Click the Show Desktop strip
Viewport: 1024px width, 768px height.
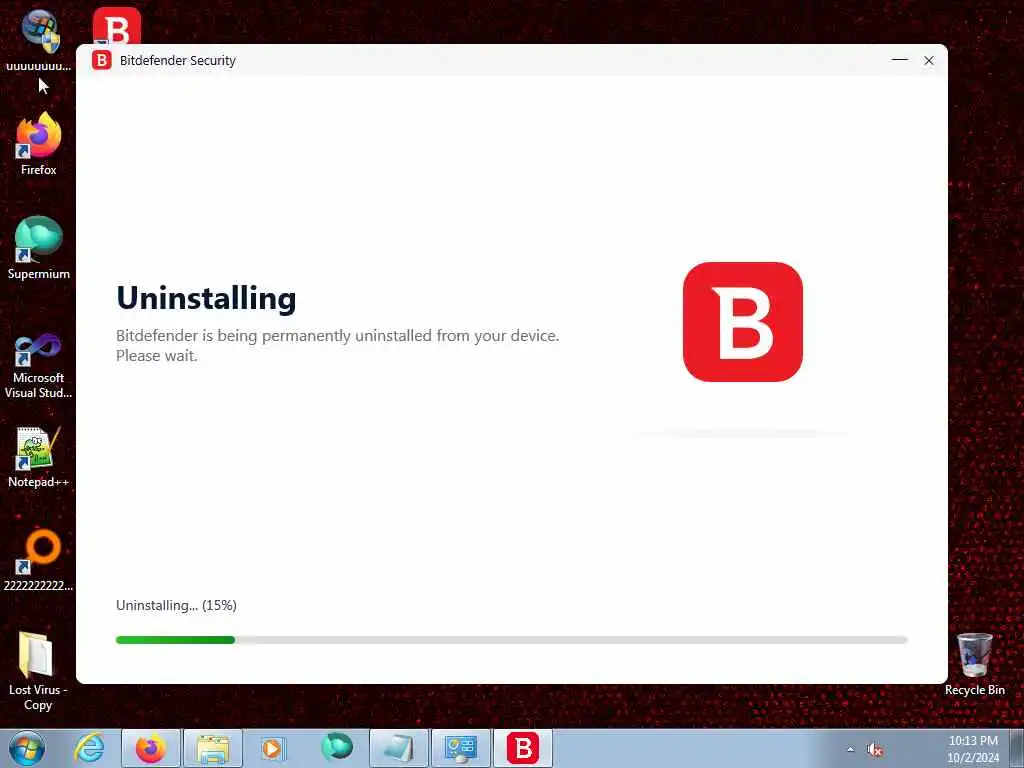tap(1017, 748)
